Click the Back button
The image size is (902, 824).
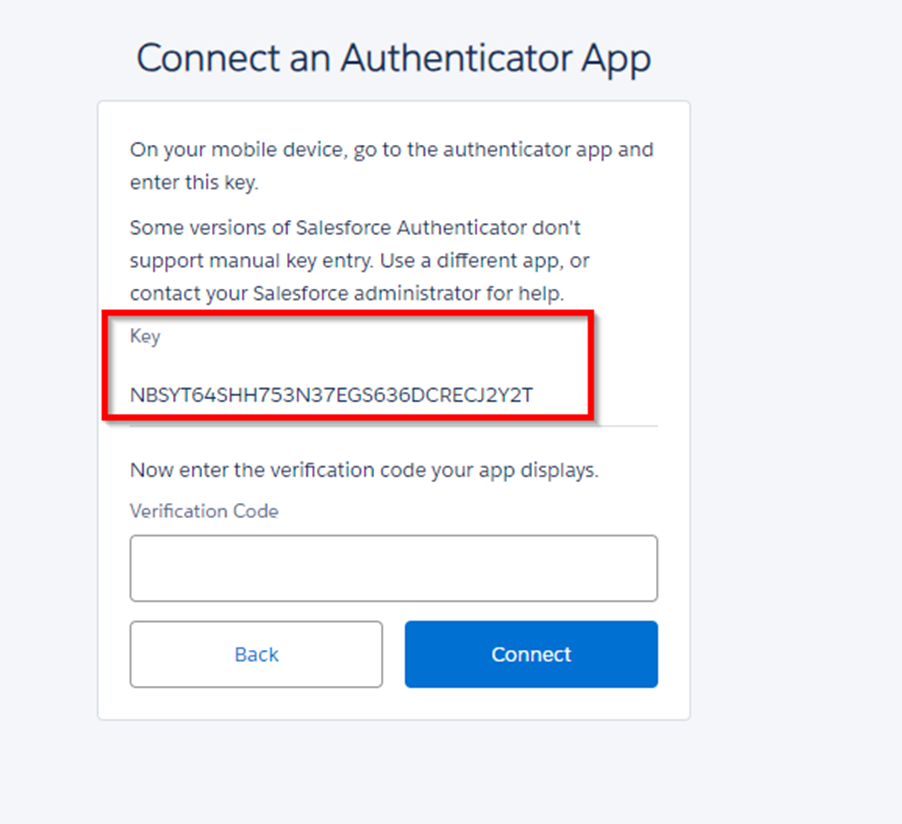coord(256,654)
